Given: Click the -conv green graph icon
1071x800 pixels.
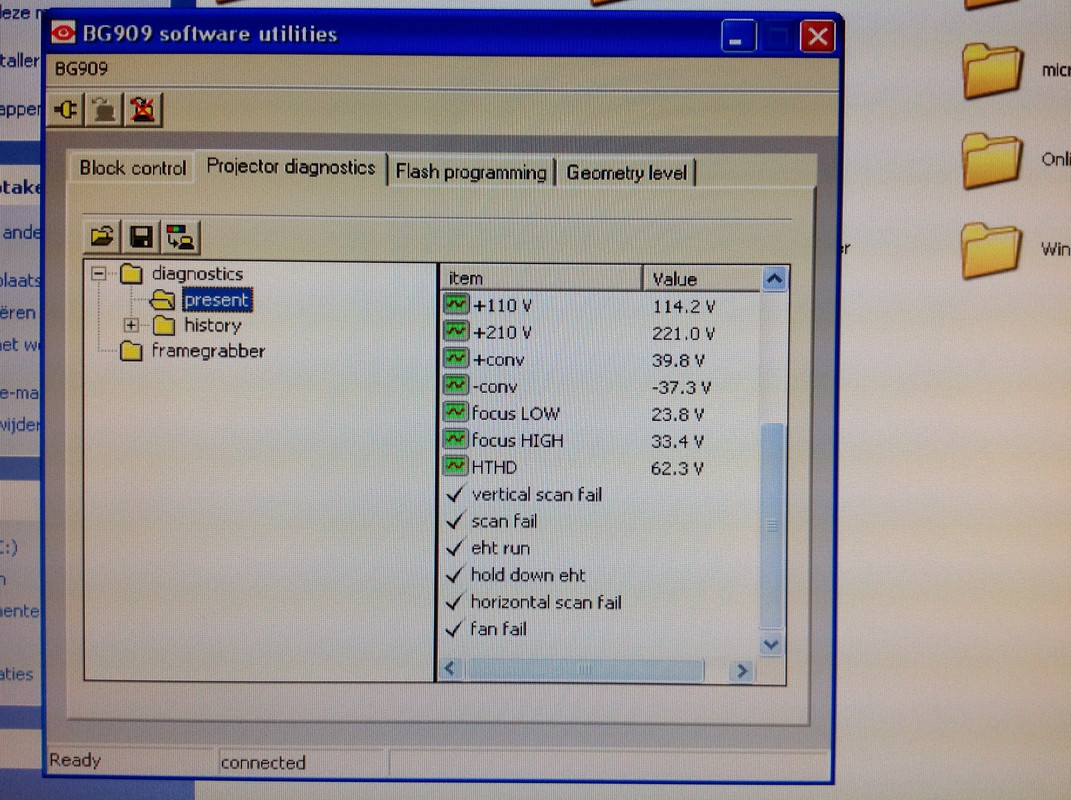Looking at the screenshot, I should tap(456, 385).
